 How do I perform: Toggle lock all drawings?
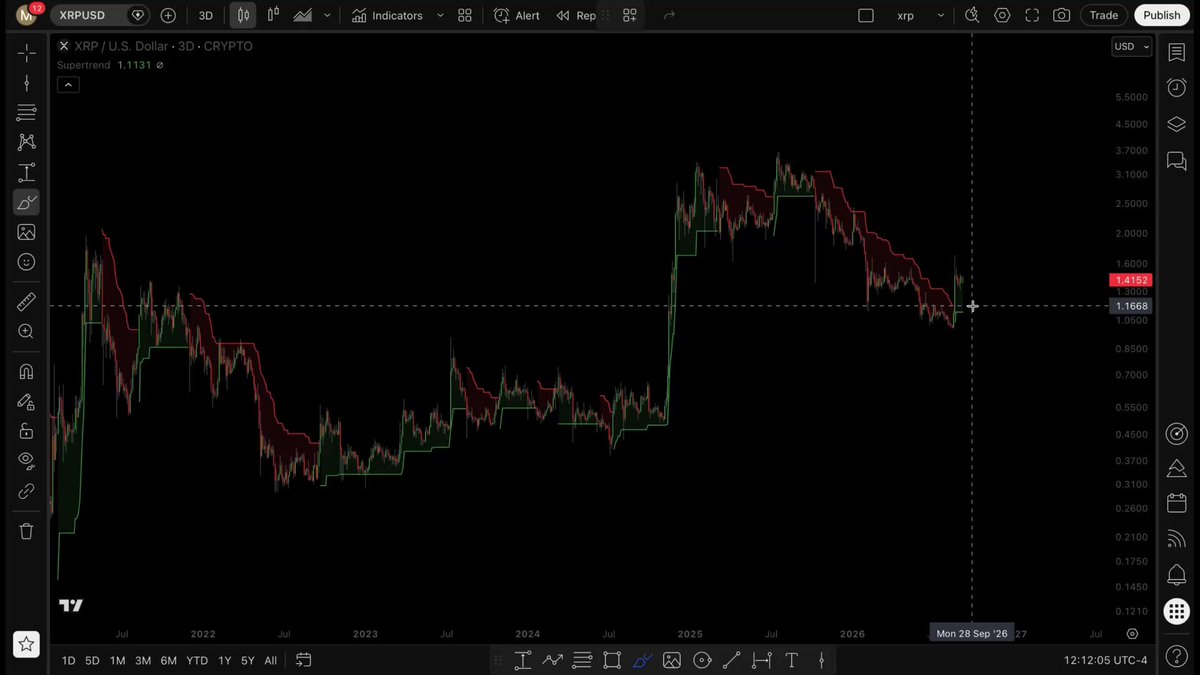pyautogui.click(x=26, y=432)
